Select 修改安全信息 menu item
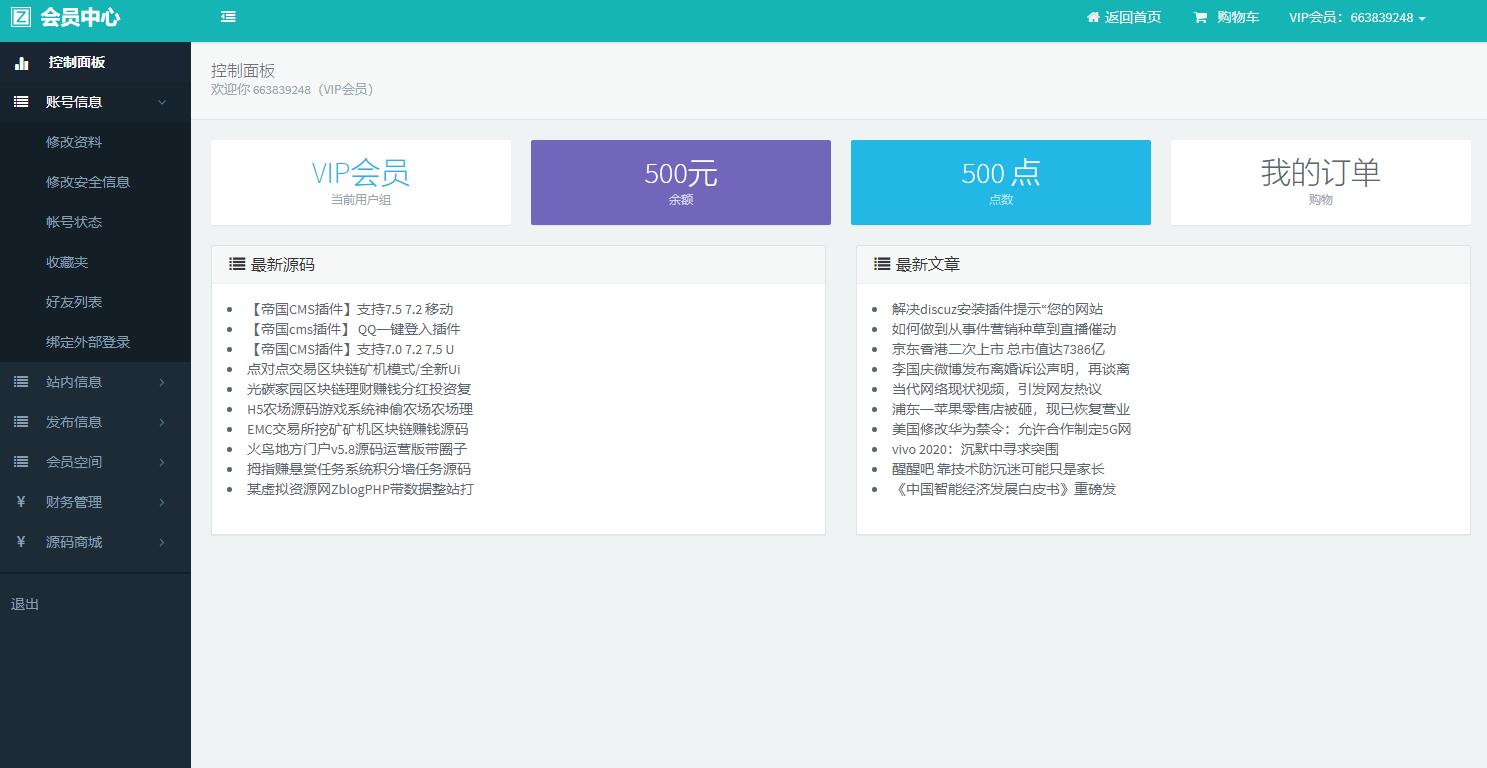 [88, 182]
